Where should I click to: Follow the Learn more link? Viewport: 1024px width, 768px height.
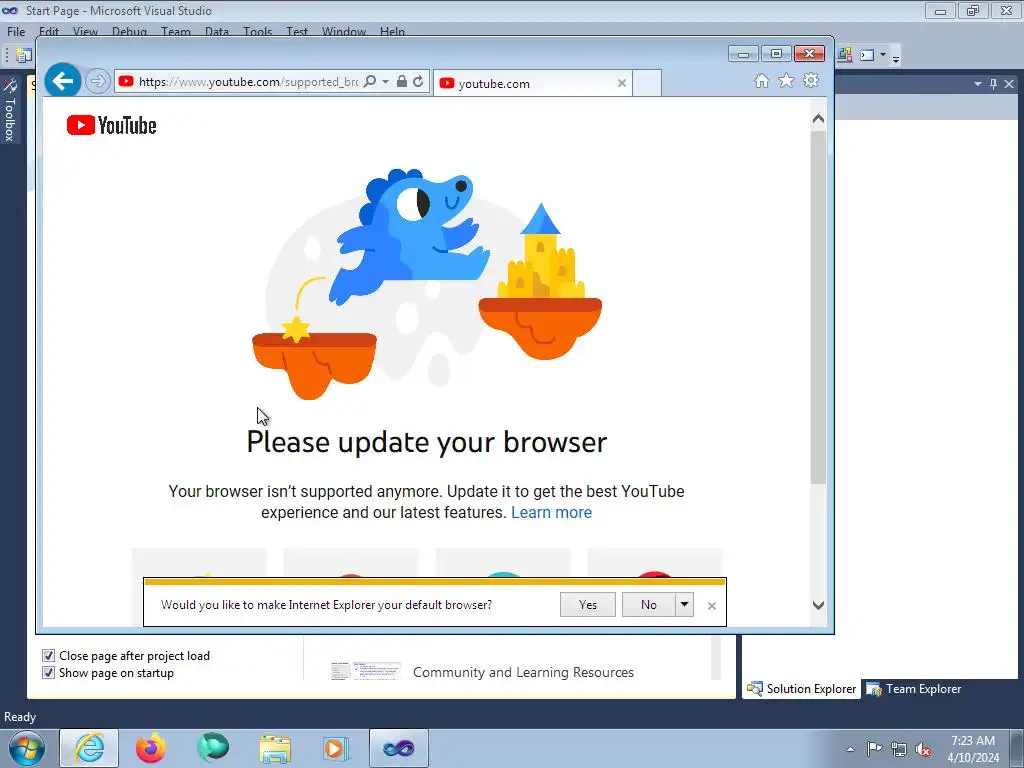click(551, 513)
